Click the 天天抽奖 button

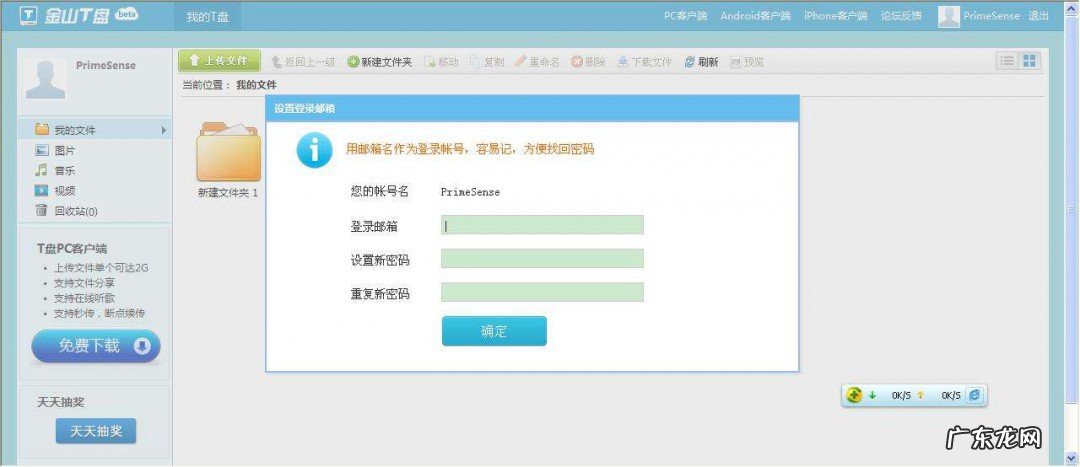tap(96, 431)
